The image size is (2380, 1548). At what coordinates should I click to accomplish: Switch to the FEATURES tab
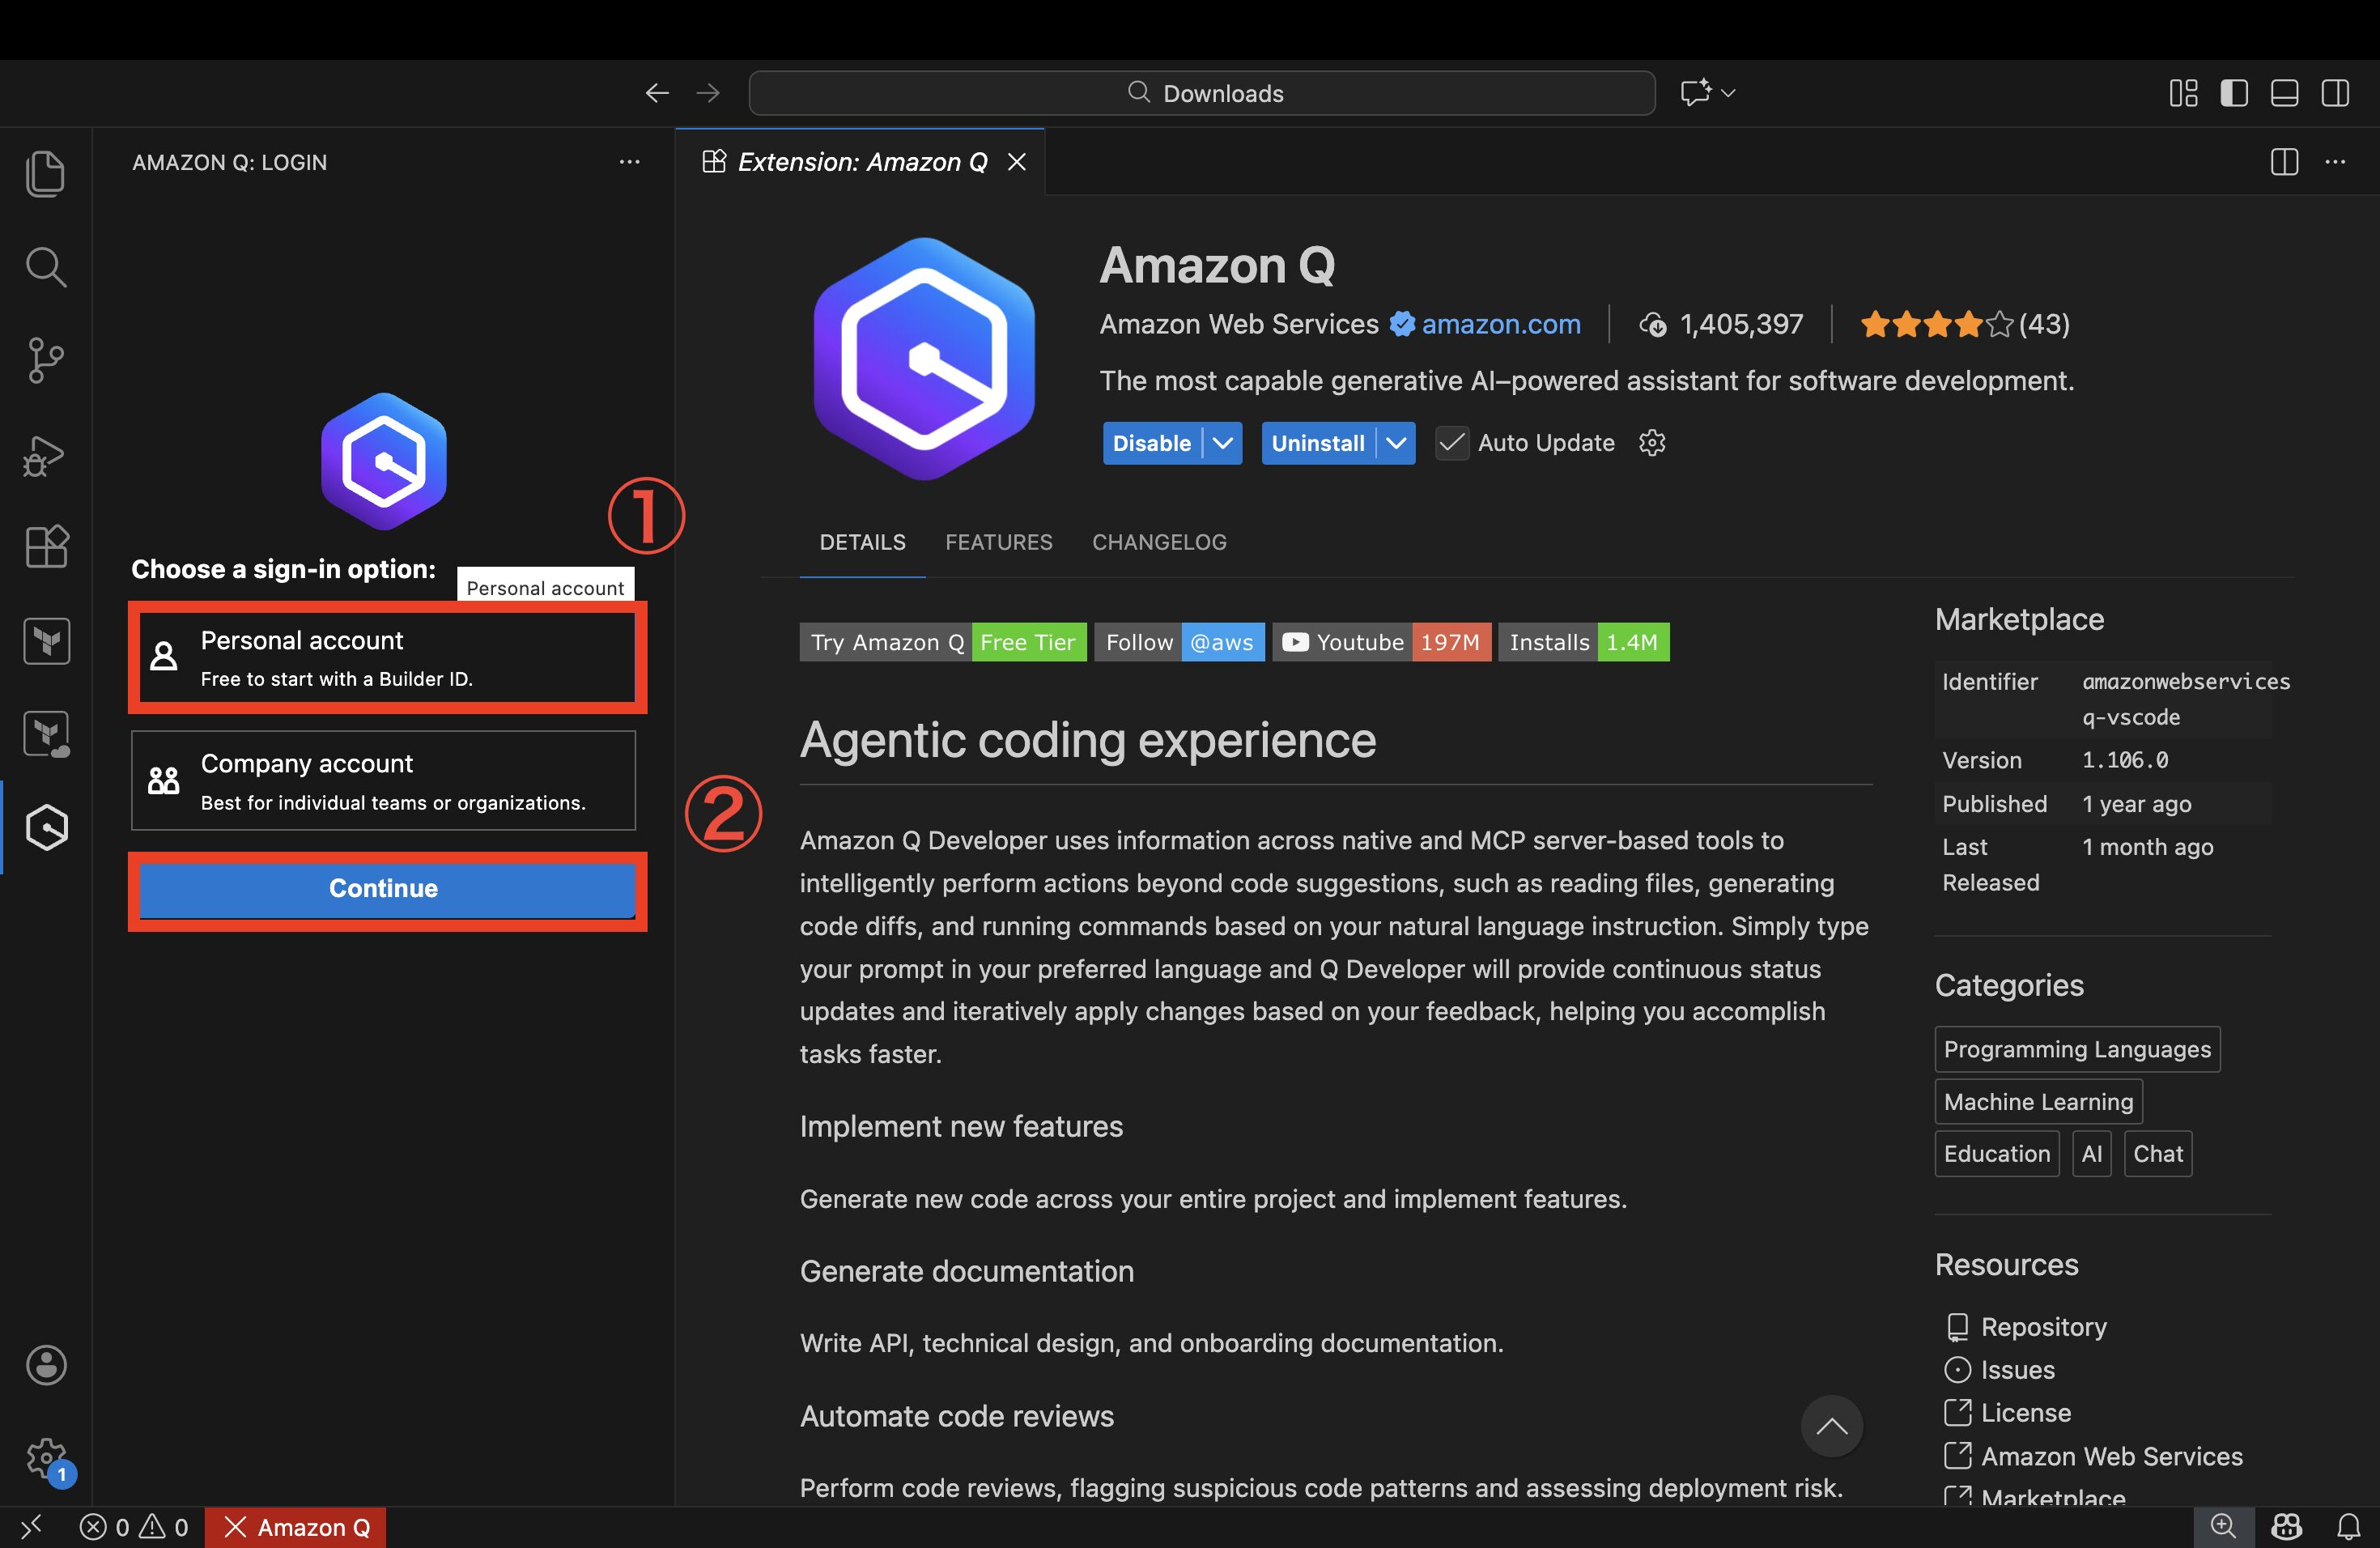pos(998,542)
